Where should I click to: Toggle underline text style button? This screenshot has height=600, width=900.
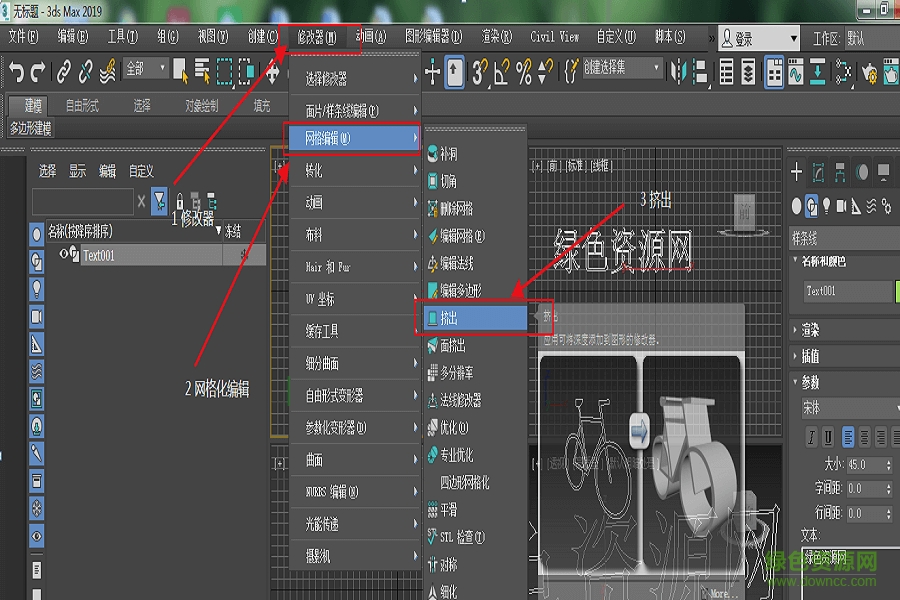point(829,437)
